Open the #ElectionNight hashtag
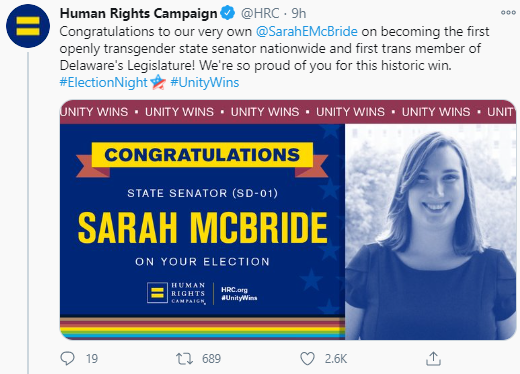This screenshot has width=520, height=374. [103, 82]
